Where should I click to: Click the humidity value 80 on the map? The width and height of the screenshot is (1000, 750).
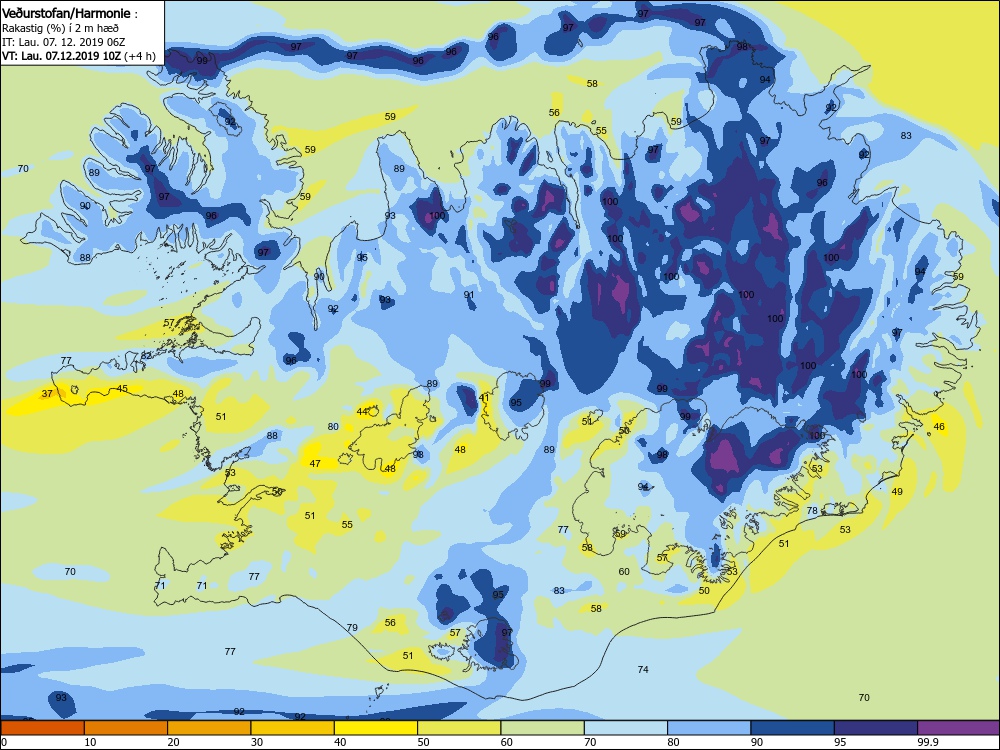click(333, 427)
